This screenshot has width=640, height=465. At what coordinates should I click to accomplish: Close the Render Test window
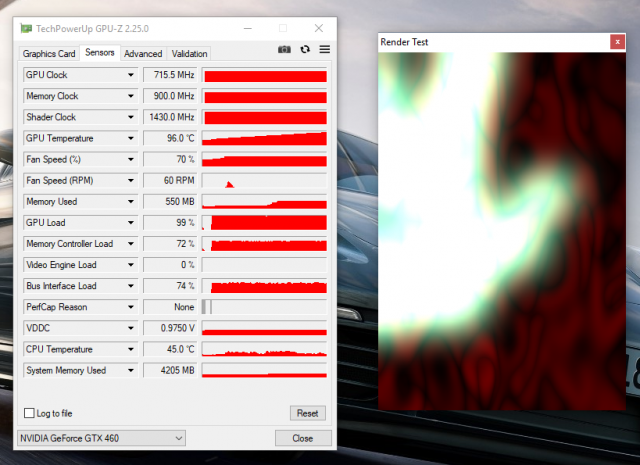(x=617, y=42)
